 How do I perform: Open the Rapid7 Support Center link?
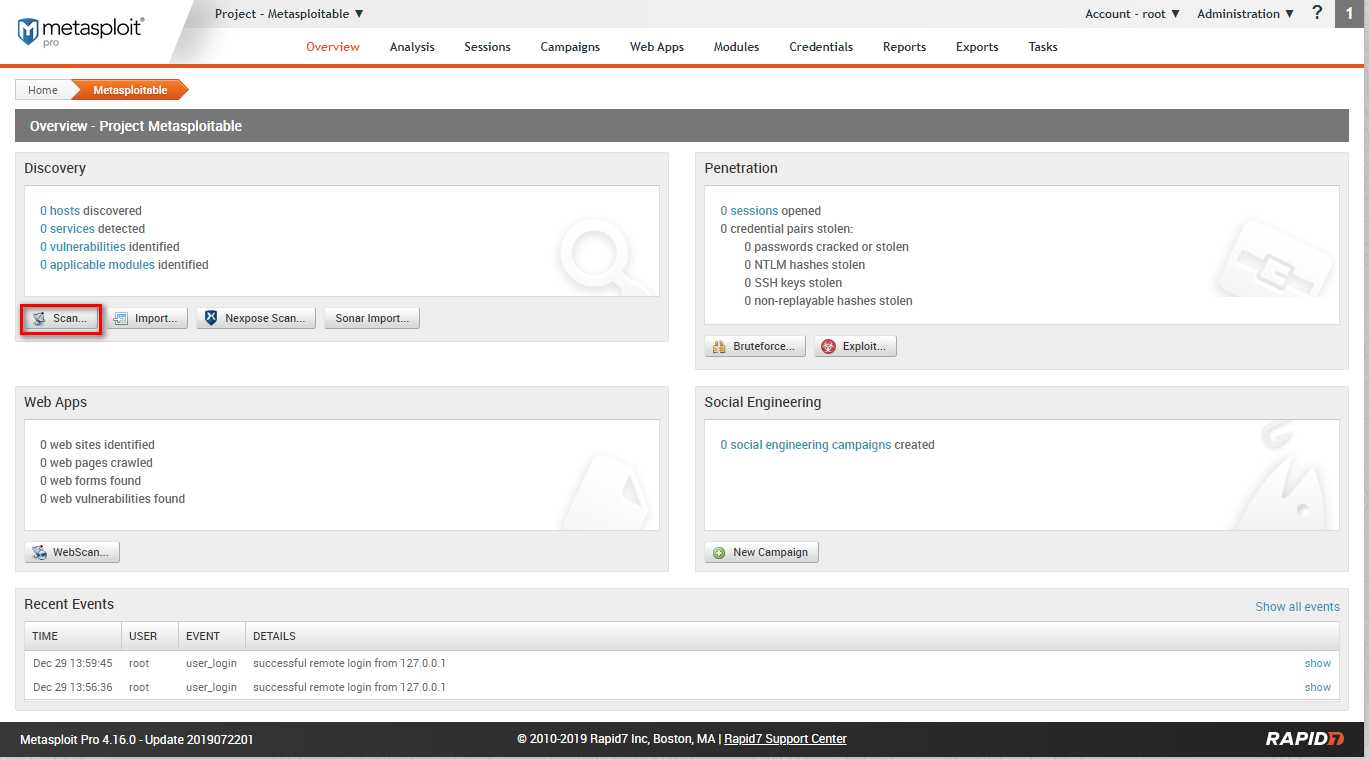785,739
